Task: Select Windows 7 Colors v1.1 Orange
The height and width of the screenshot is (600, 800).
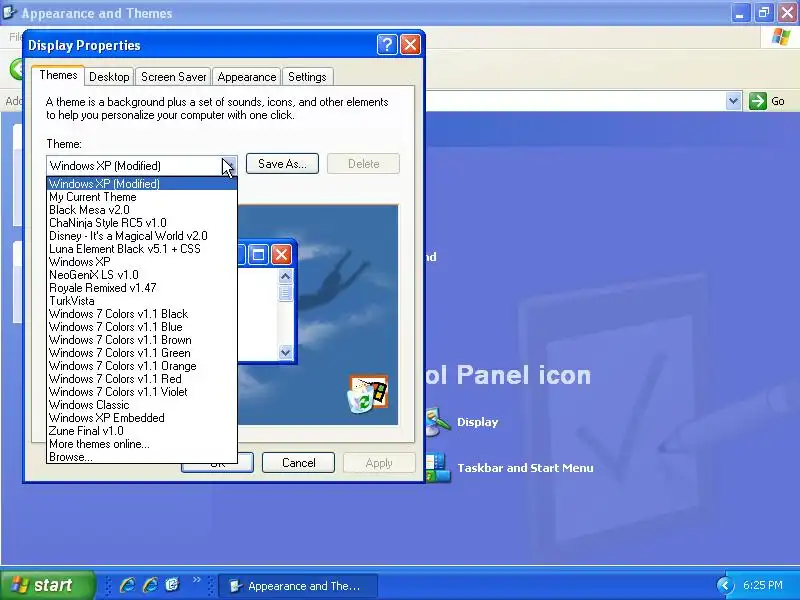Action: click(x=142, y=366)
